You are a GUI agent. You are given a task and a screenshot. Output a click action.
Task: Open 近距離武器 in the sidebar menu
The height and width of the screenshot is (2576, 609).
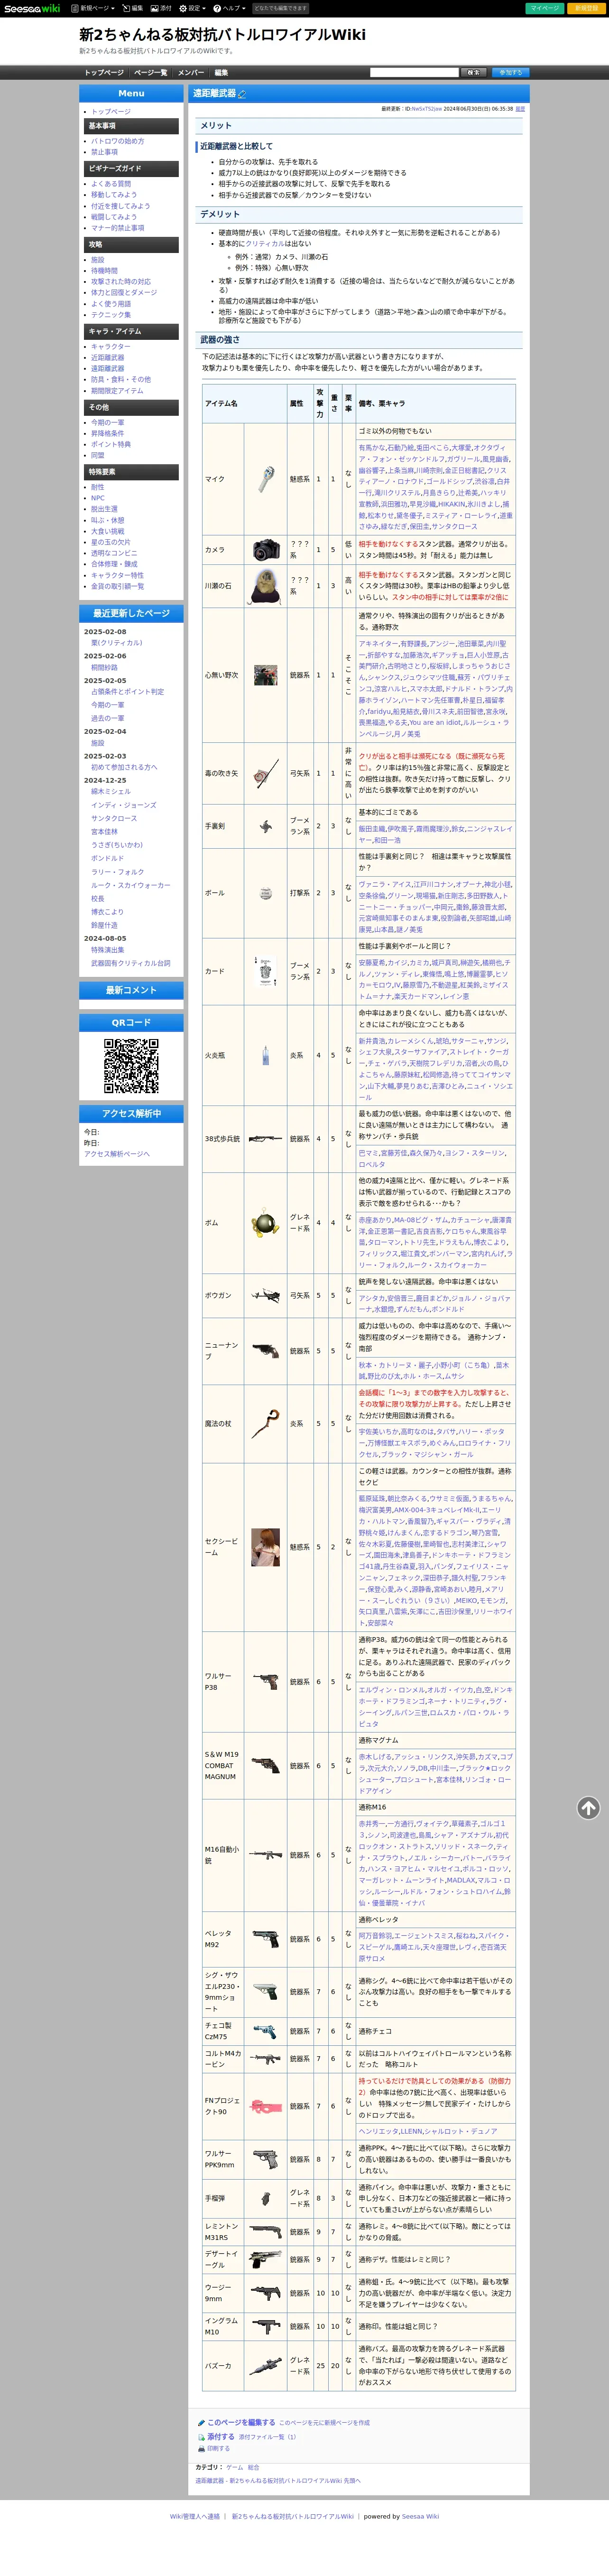[108, 357]
